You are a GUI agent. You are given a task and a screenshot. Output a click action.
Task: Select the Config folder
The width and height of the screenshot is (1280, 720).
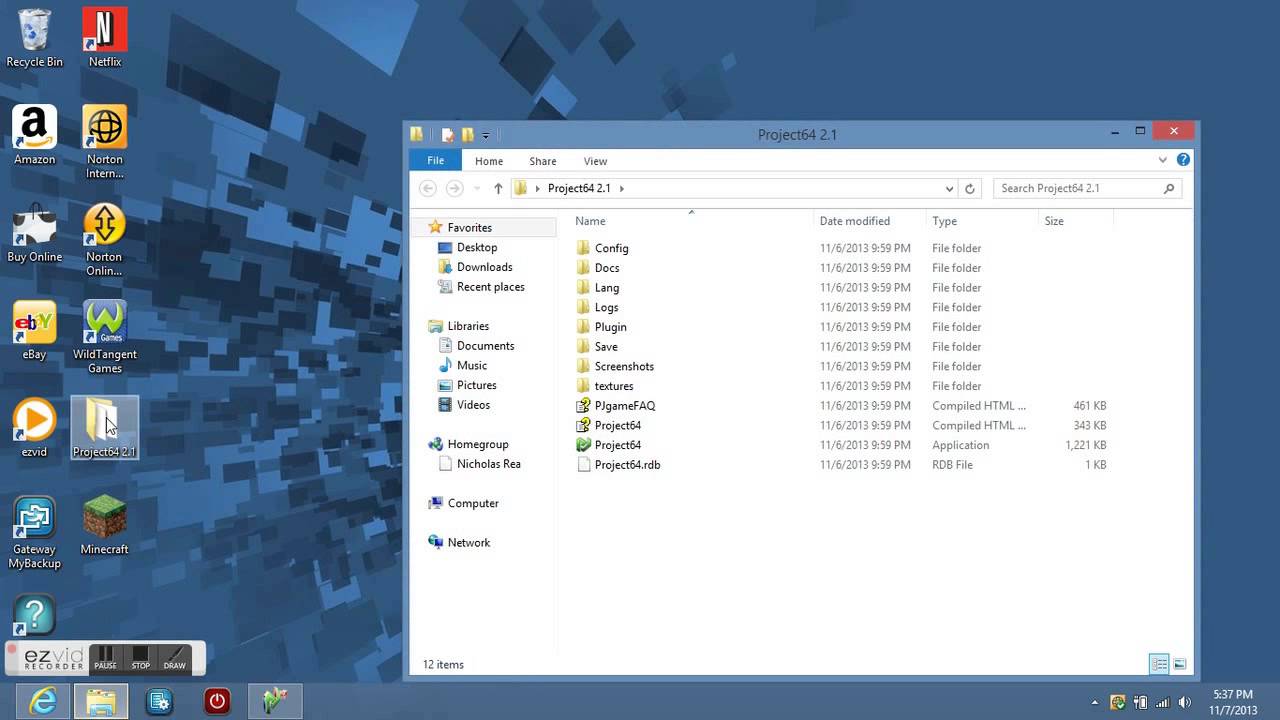(611, 248)
